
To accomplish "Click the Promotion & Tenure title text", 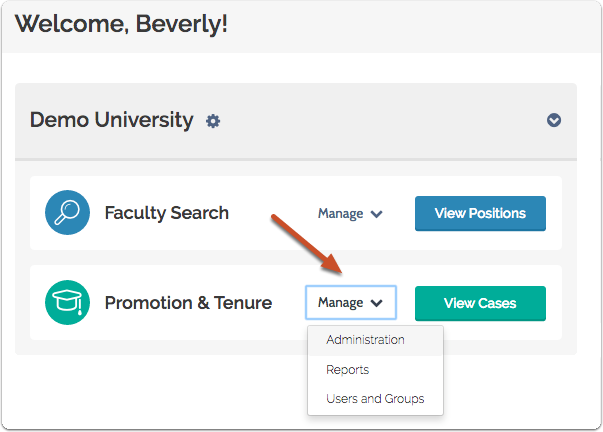I will 188,302.
